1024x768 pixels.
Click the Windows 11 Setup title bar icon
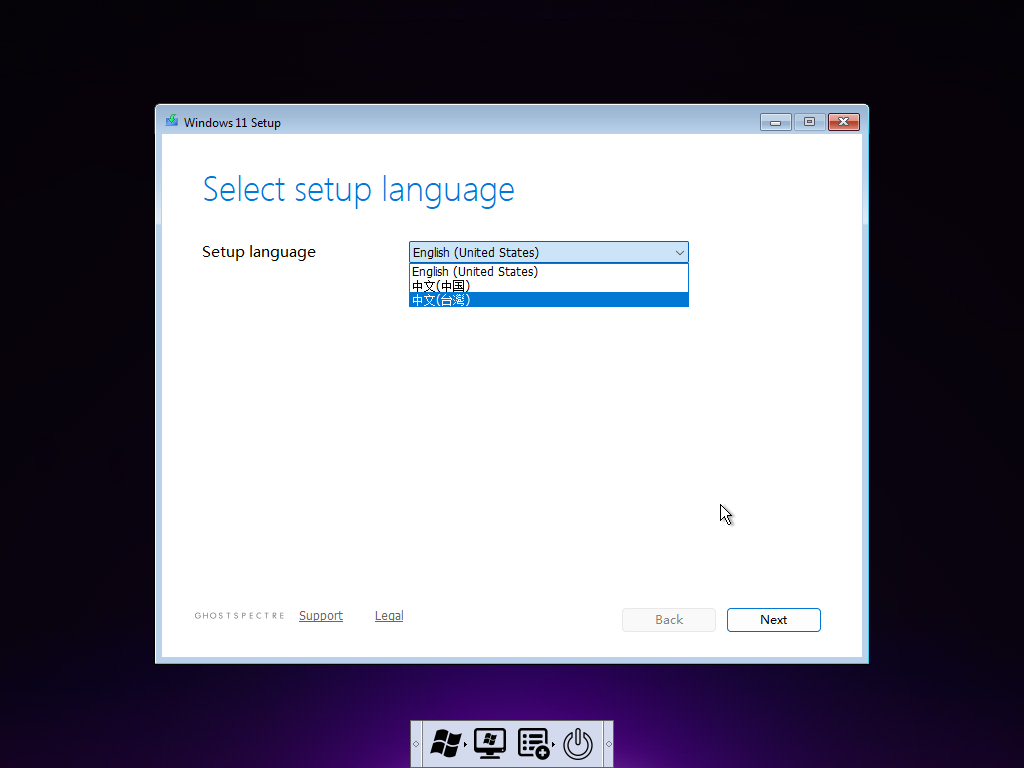(172, 122)
